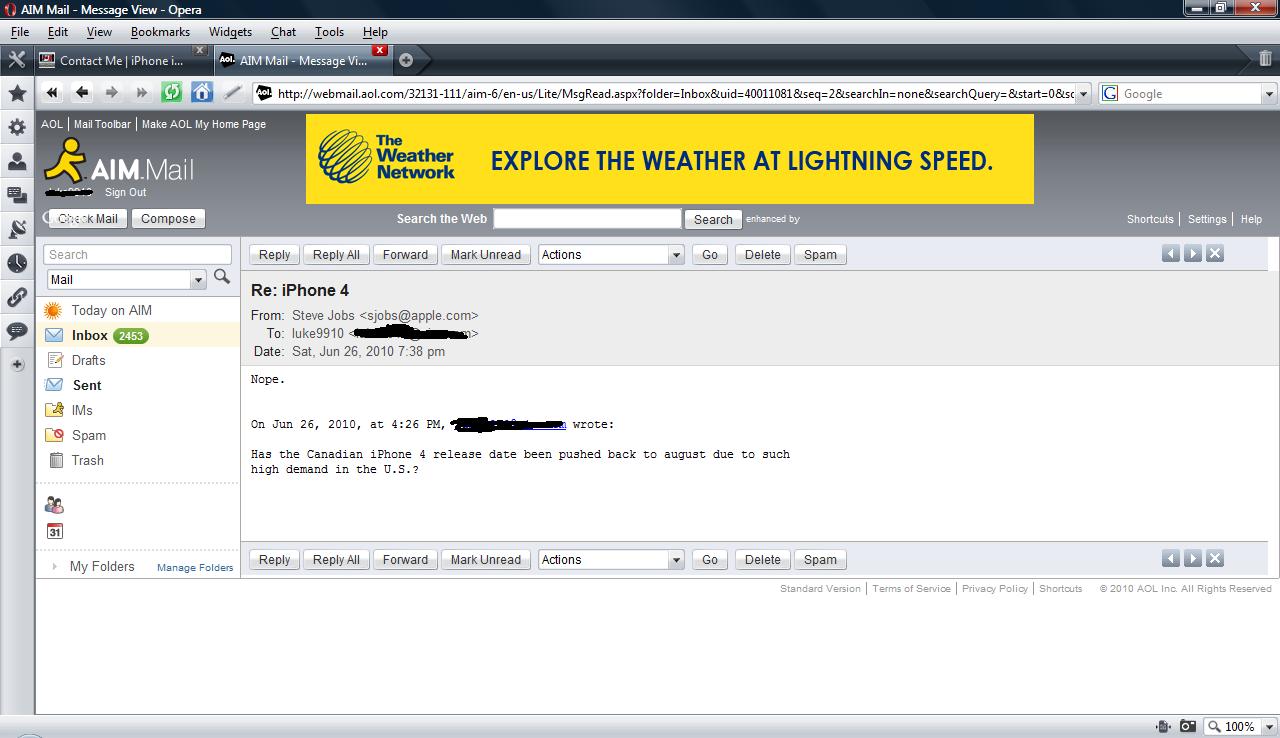Click the browser Forward arrow
Viewport: 1280px width, 738px height.
point(112,93)
